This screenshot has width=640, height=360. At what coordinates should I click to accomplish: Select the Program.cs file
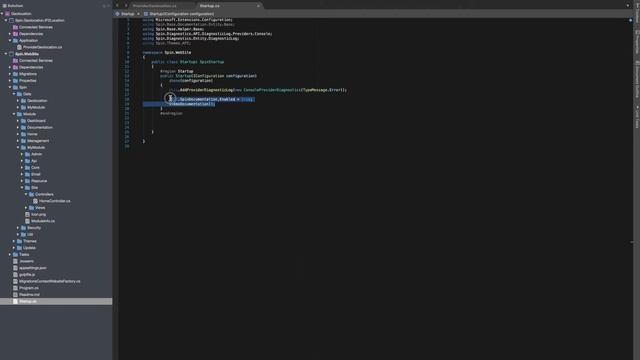[56, 288]
